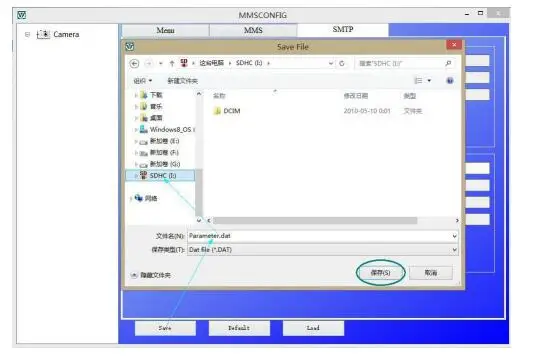Click the MMSCONFIG app icon in title bar
This screenshot has height=361, width=537.
point(22,15)
